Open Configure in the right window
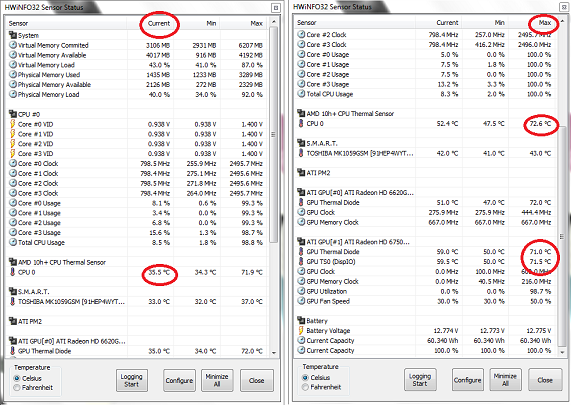 [468, 380]
